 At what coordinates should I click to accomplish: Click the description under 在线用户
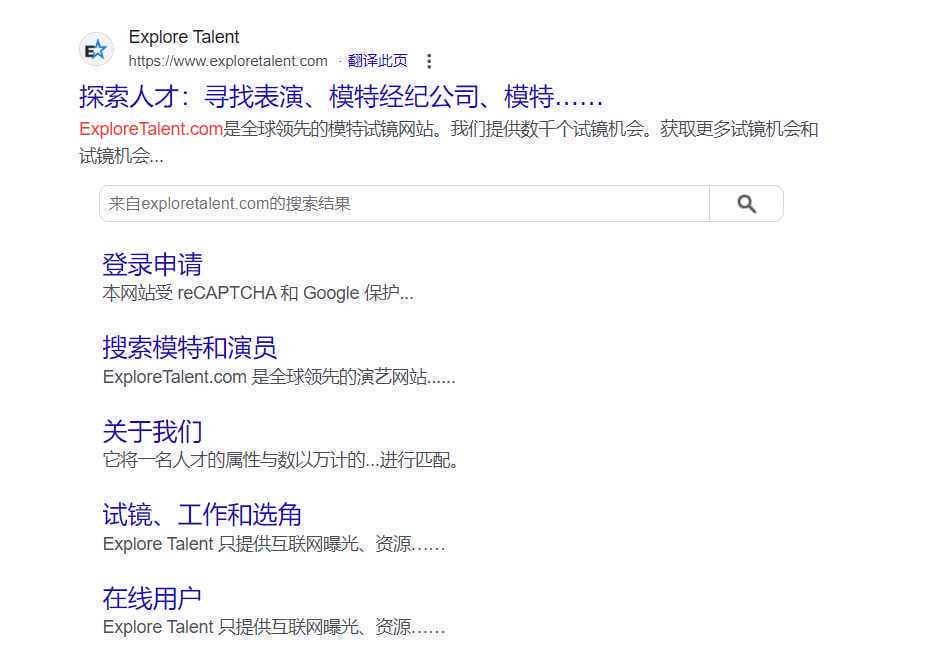point(274,627)
